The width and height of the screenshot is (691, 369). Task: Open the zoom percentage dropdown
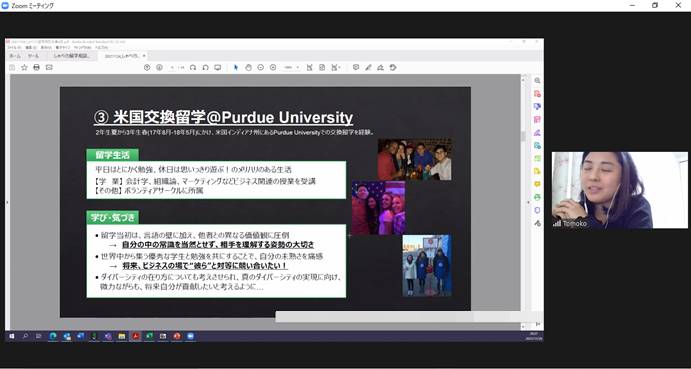(292, 67)
